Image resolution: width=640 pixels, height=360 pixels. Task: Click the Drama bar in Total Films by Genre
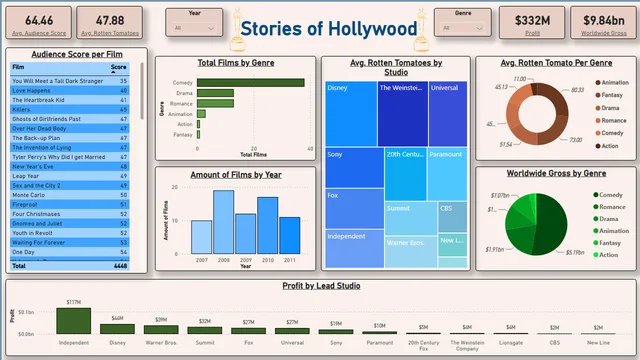point(215,93)
